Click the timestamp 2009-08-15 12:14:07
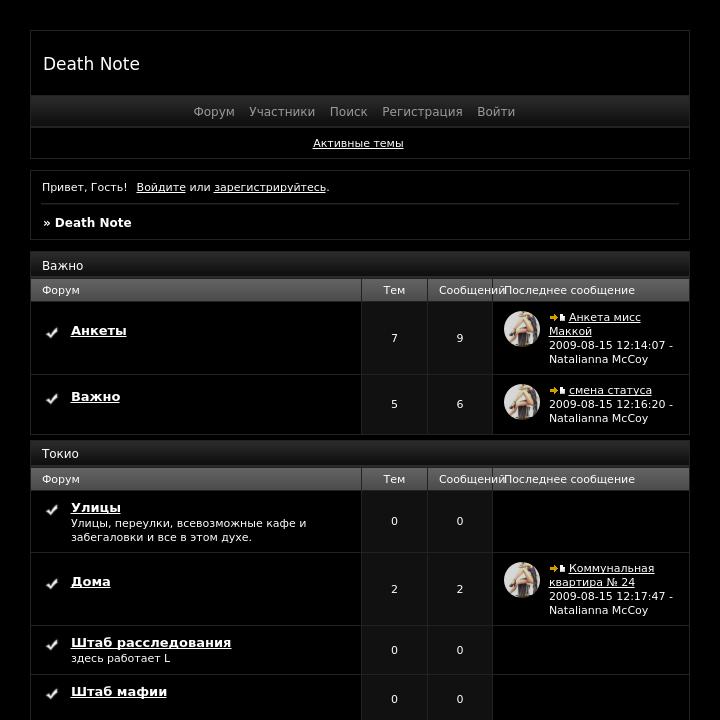This screenshot has height=720, width=720. point(607,345)
